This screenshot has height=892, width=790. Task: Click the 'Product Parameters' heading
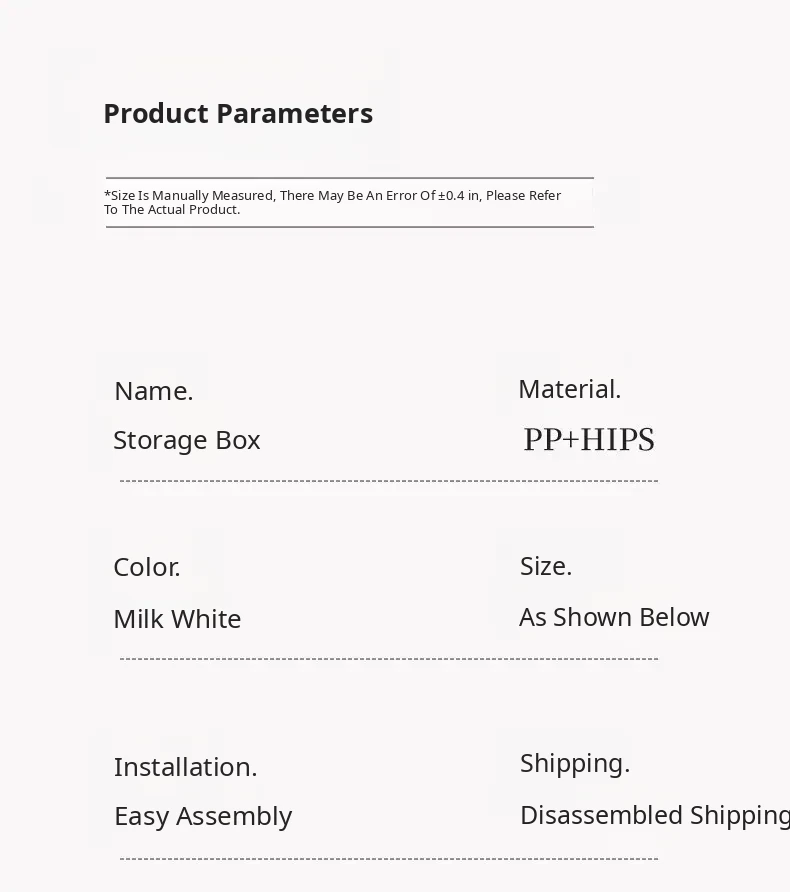point(238,114)
